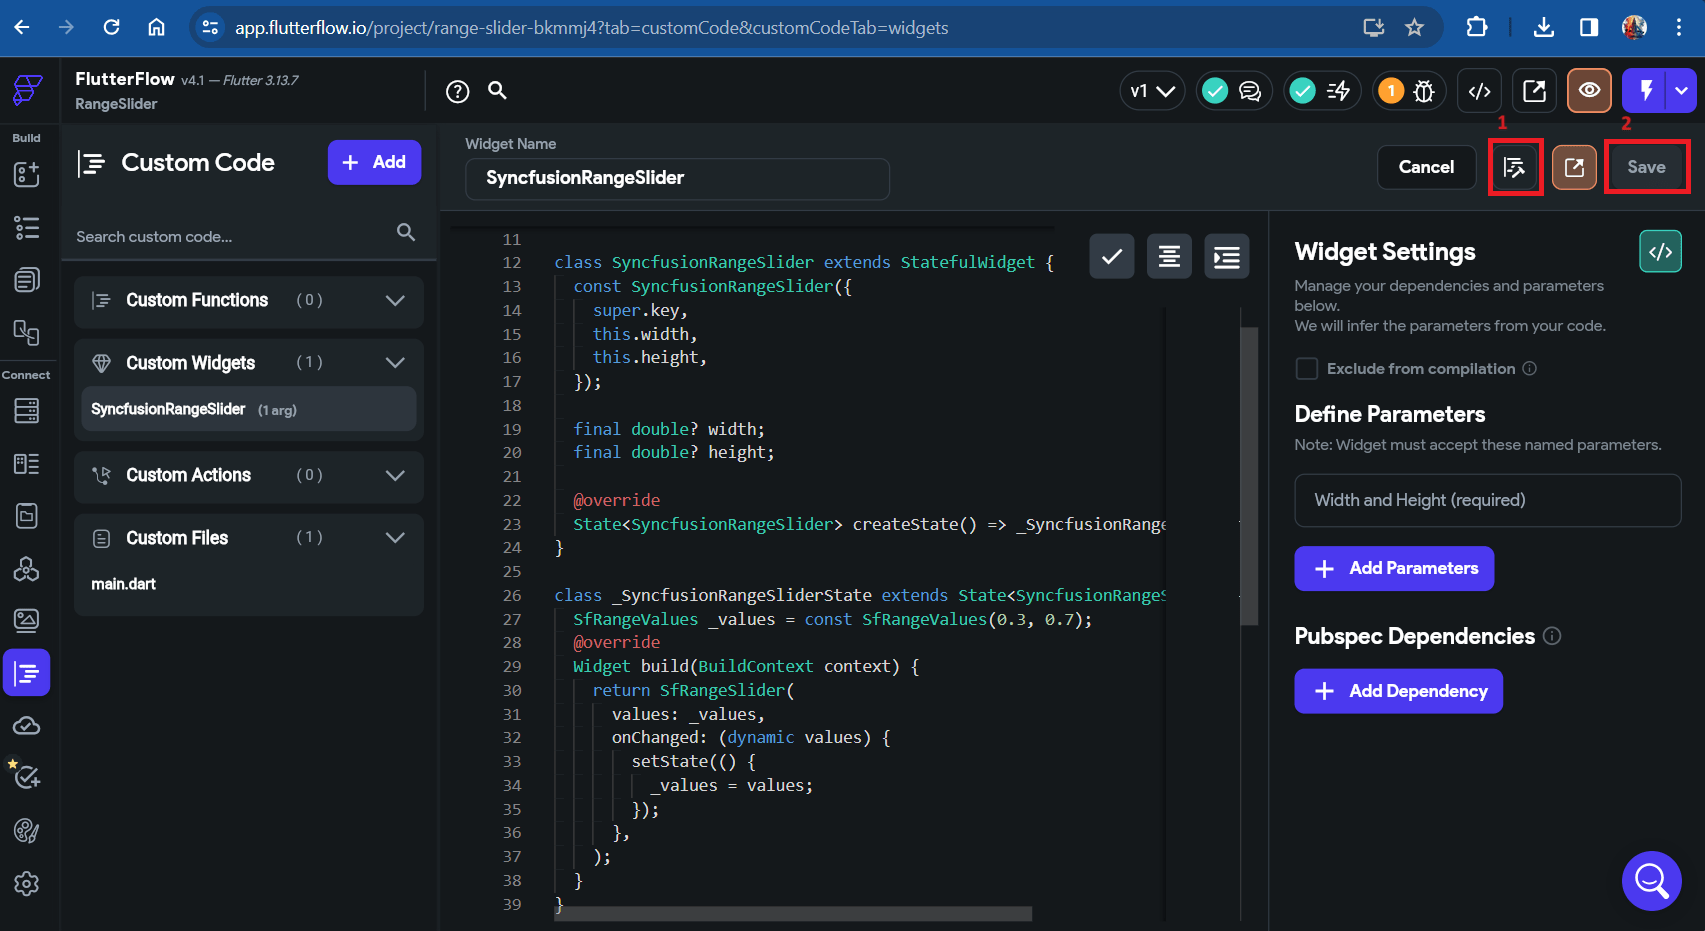Open the Cloud Functions sidebar icon
The image size is (1705, 931).
[x=27, y=726]
